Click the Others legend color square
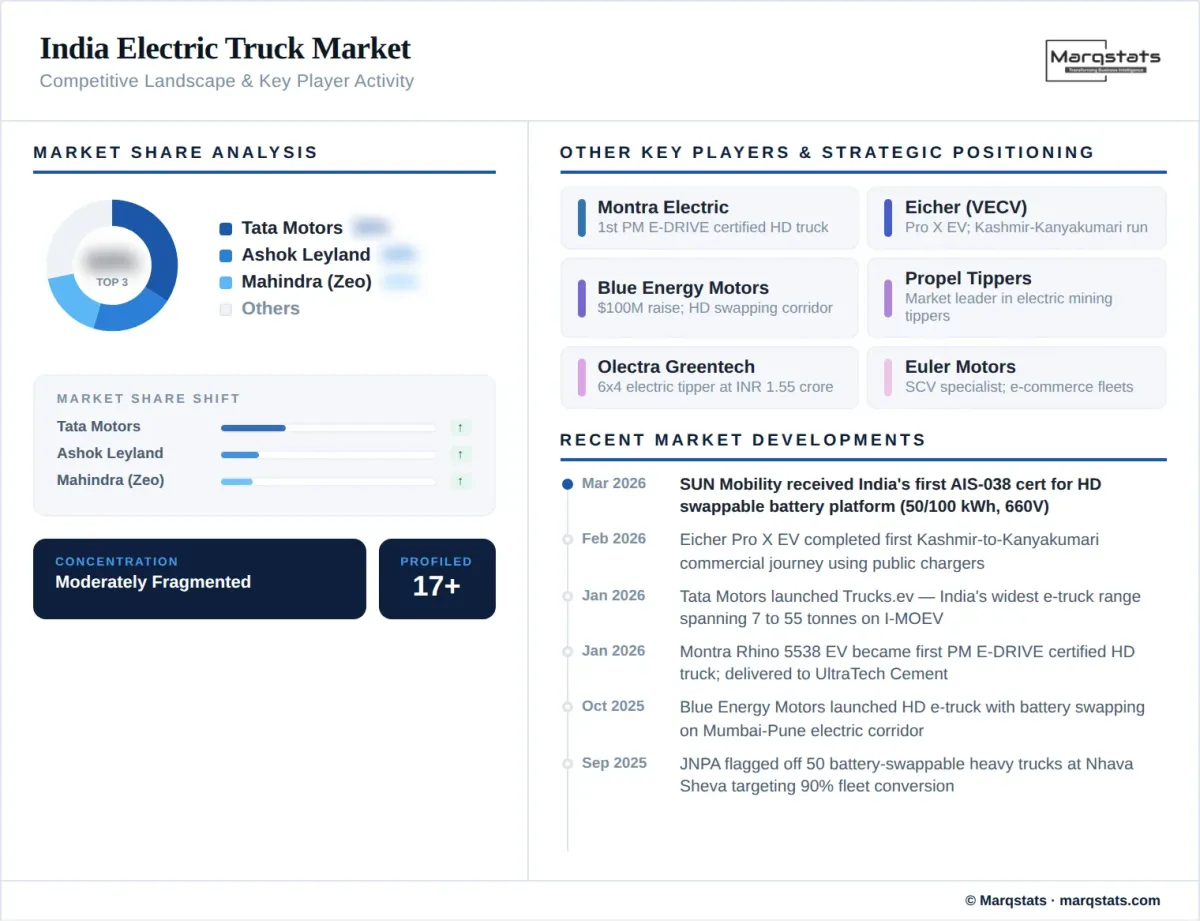The height and width of the screenshot is (921, 1200). click(225, 309)
